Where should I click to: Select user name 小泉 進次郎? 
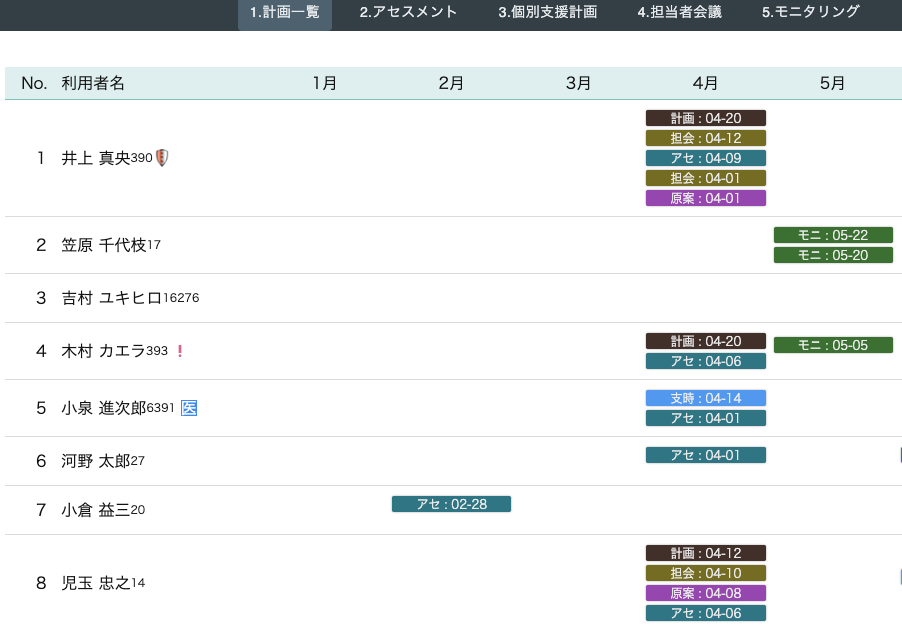[104, 408]
